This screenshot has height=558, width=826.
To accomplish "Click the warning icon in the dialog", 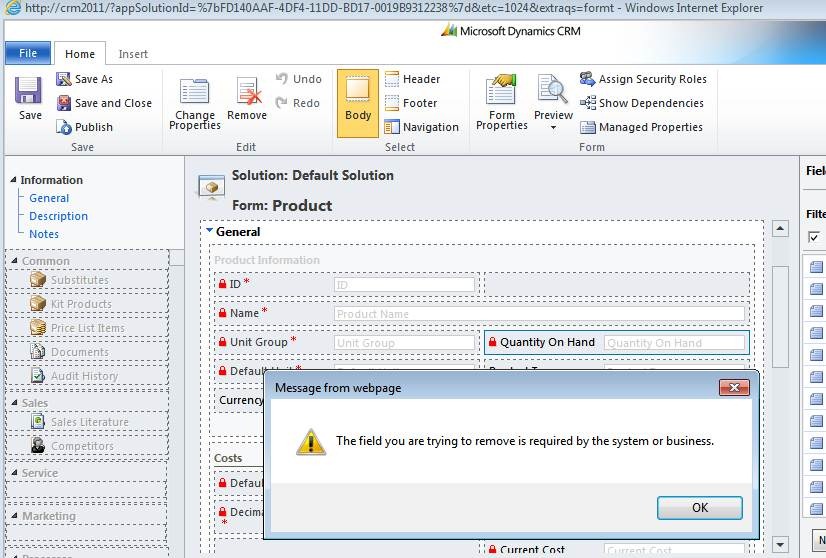I will (311, 442).
